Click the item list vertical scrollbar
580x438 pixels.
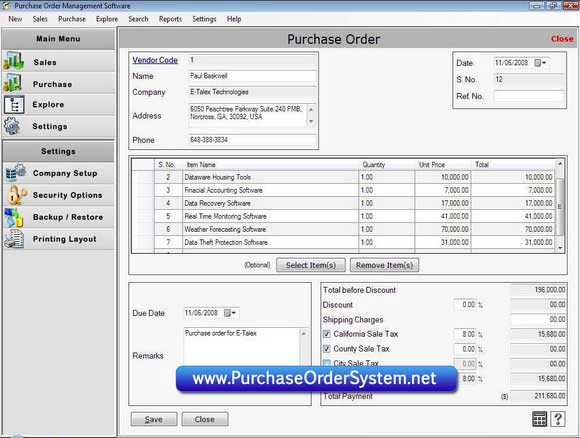click(560, 206)
